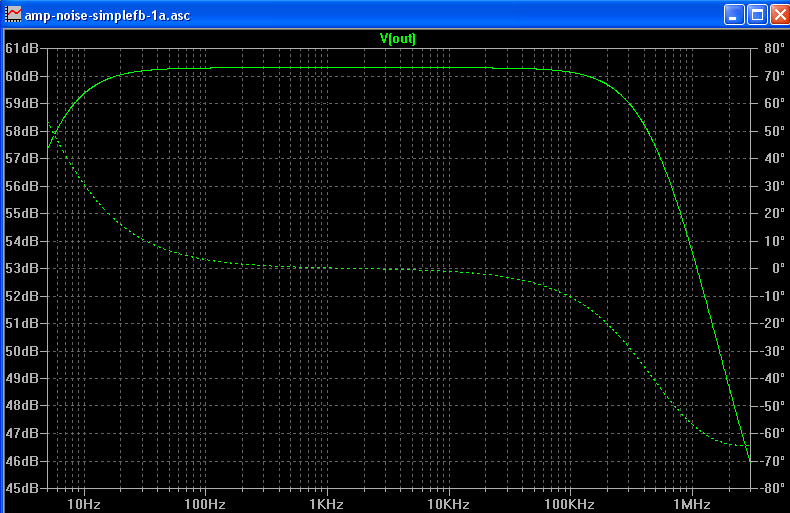The width and height of the screenshot is (790, 513).
Task: Click the 10Hz frequency axis label
Action: pos(84,504)
